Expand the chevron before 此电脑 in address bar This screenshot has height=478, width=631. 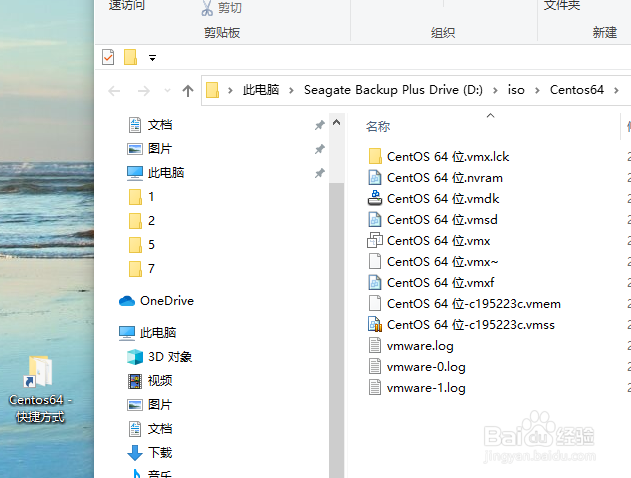tap(230, 90)
